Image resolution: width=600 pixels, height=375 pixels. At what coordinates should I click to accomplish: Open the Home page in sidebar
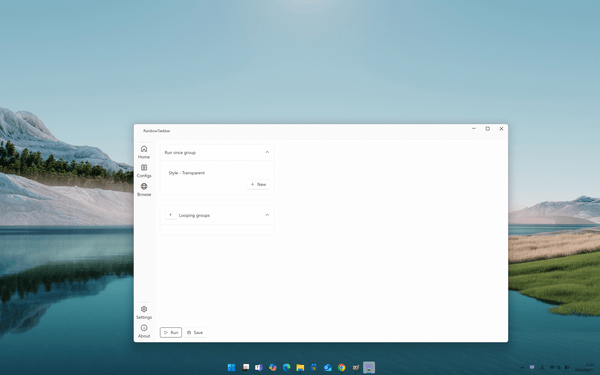point(144,152)
